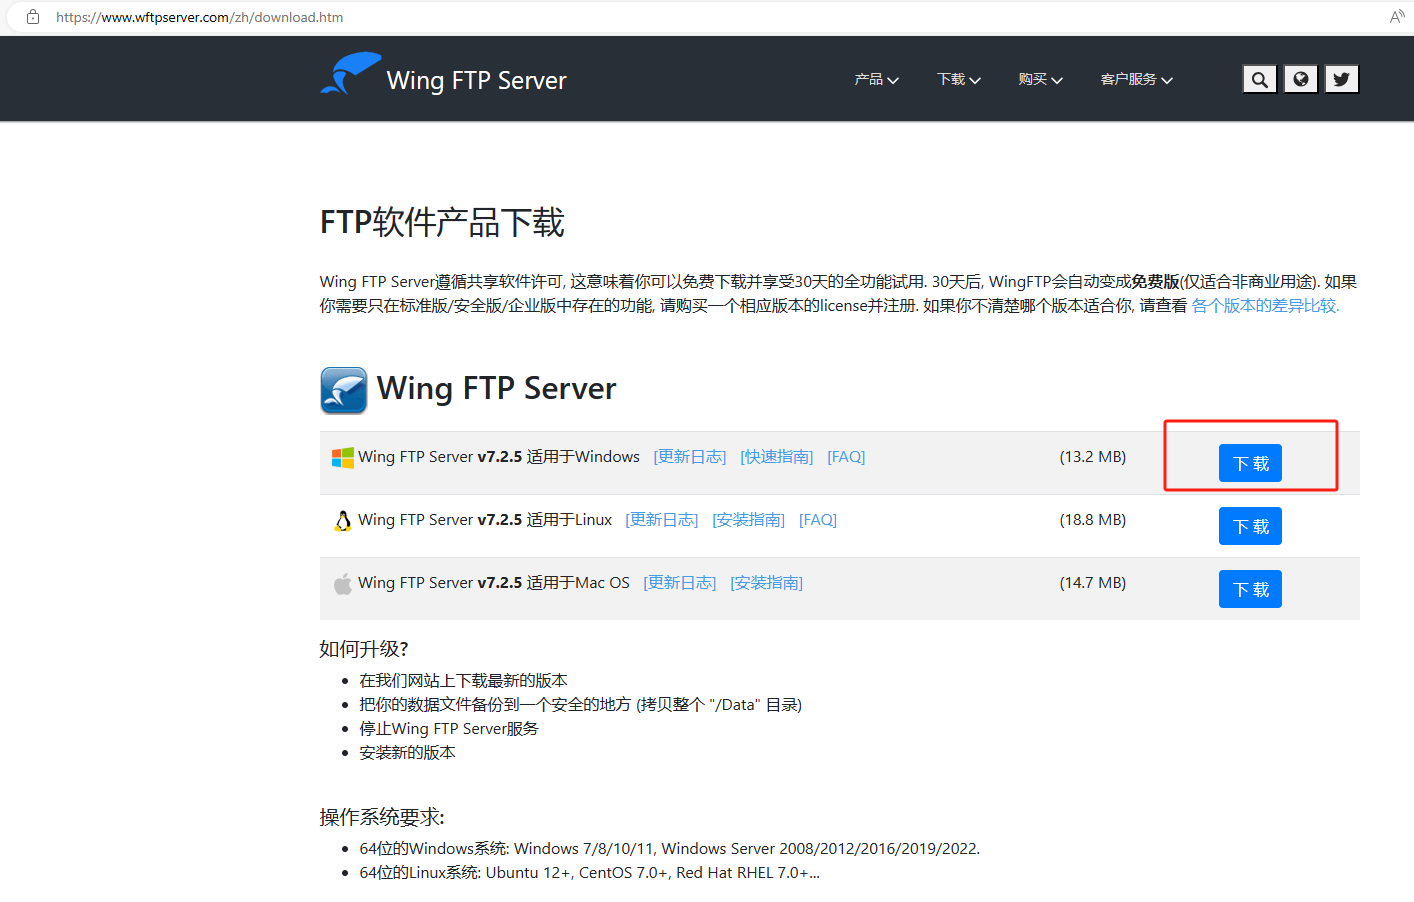The image size is (1414, 902).
Task: Click the (18.8 MB) file size text
Action: (x=1093, y=520)
